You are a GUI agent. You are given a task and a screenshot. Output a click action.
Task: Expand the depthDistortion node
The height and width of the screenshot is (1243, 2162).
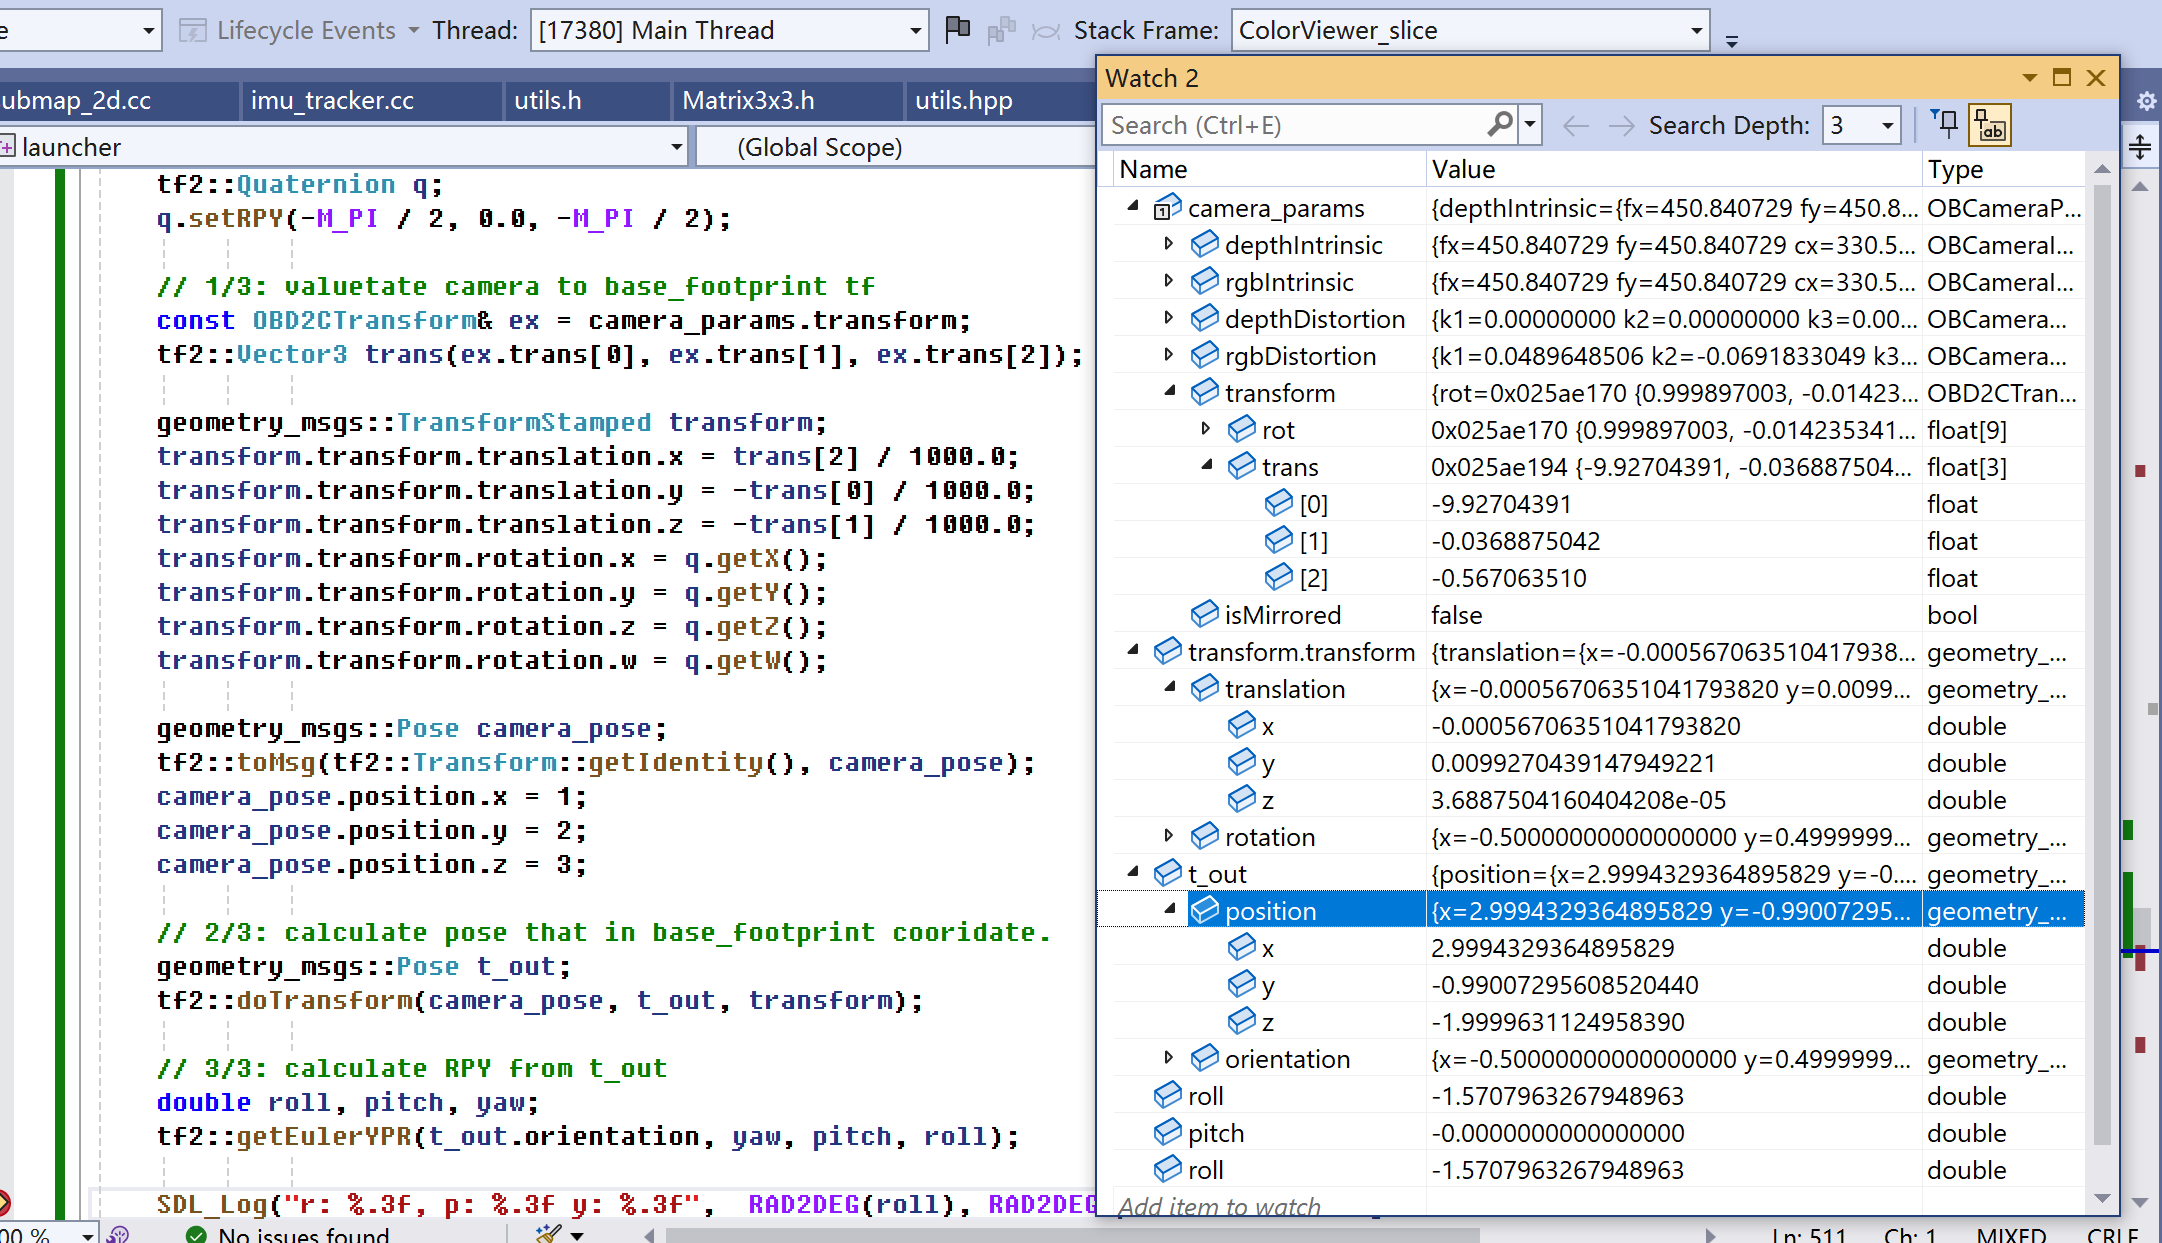(1169, 318)
